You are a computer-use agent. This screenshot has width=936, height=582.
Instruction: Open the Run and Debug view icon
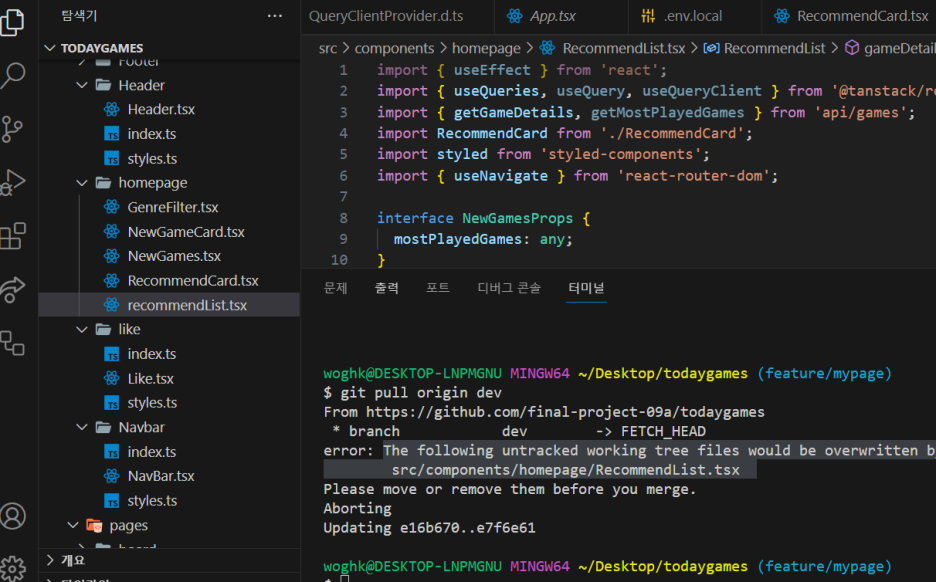pos(13,182)
